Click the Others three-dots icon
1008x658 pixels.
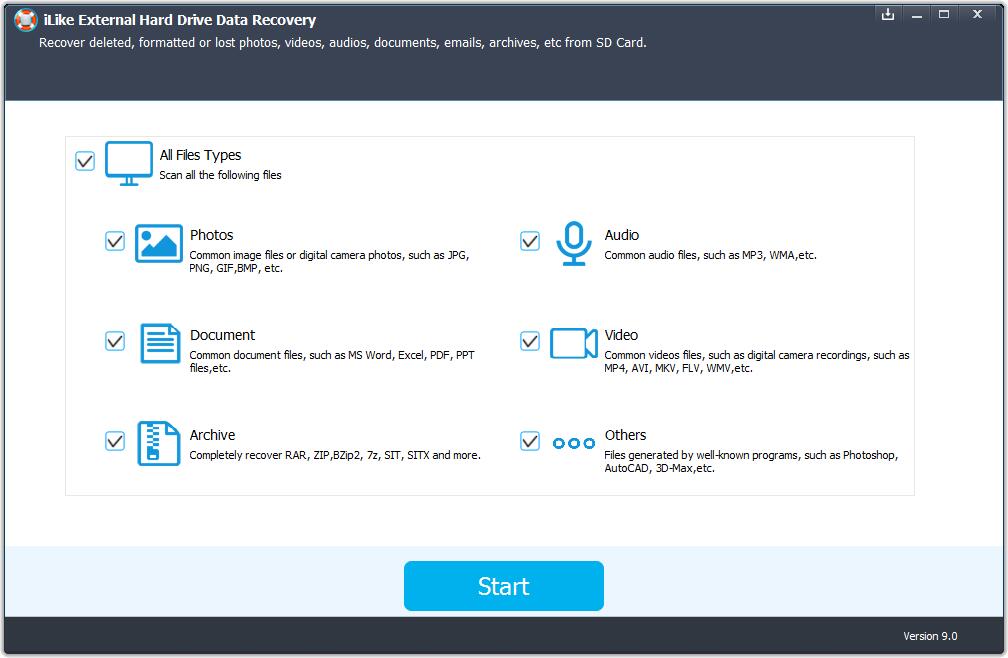pyautogui.click(x=573, y=443)
